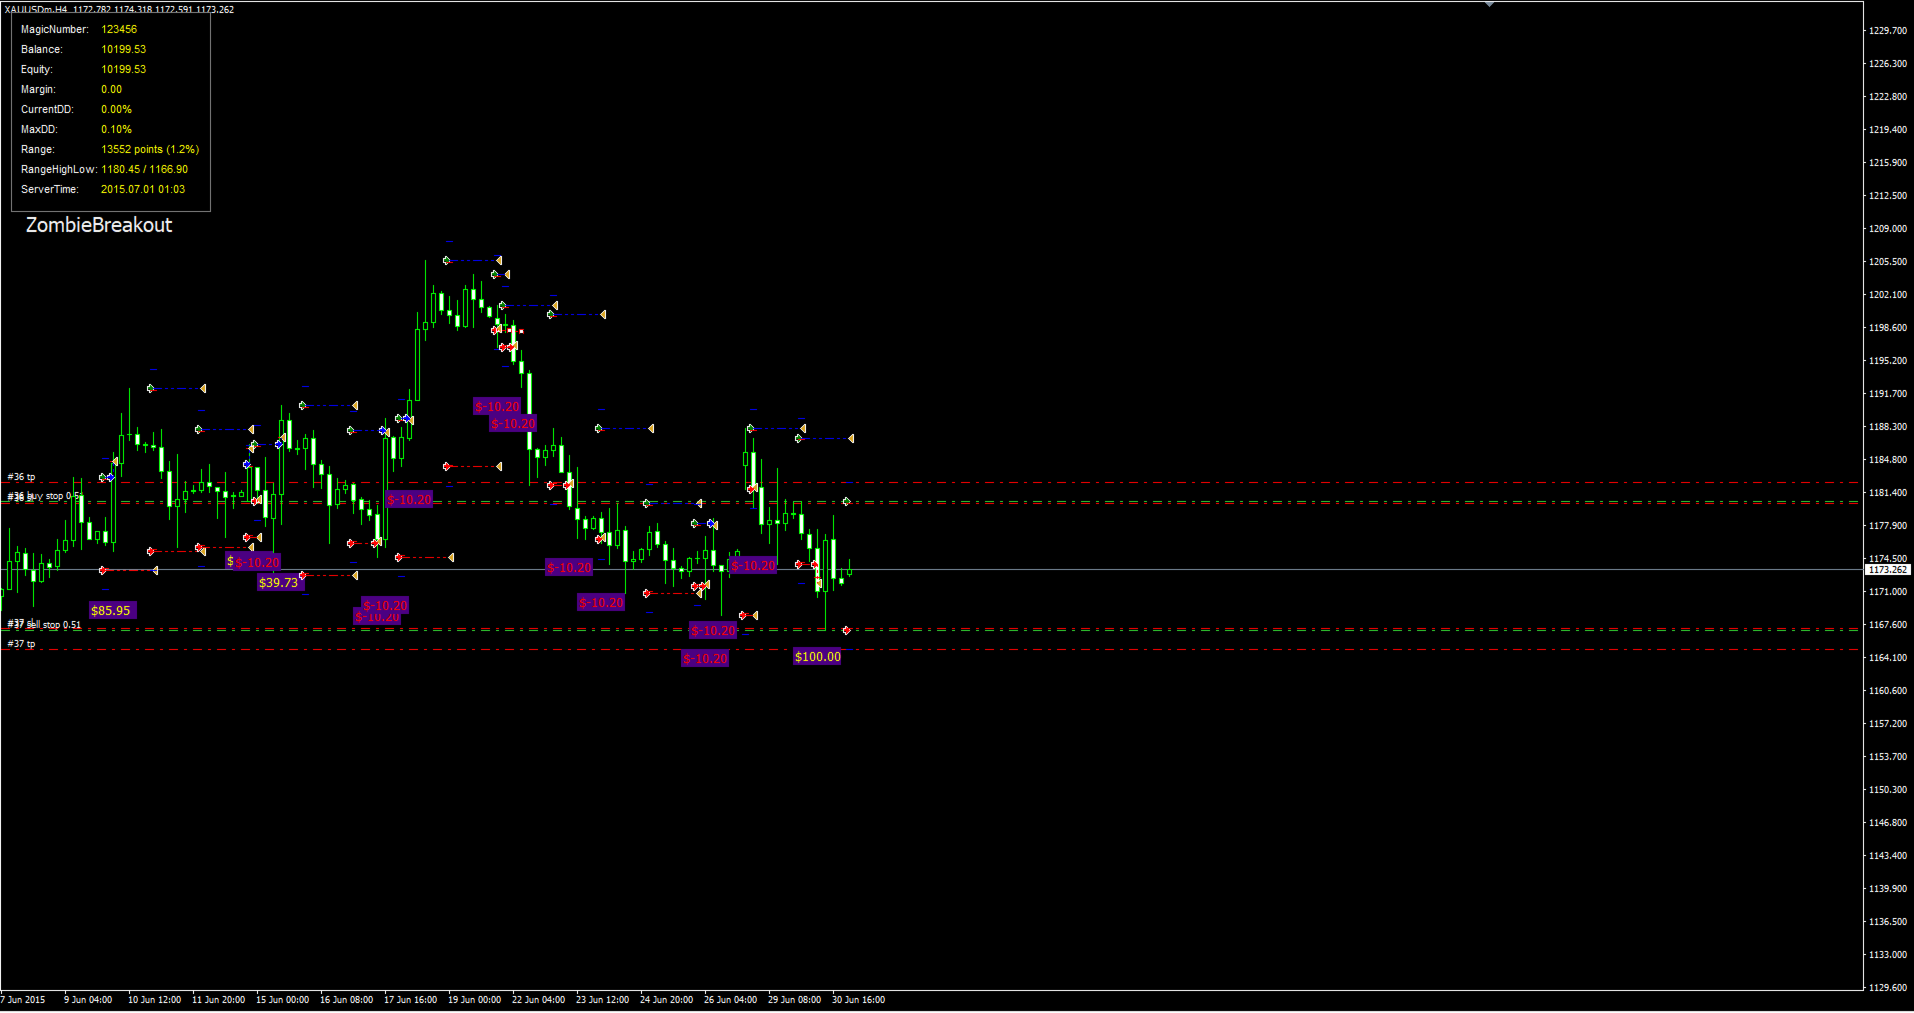Click price axis label 1205.500

point(1888,261)
